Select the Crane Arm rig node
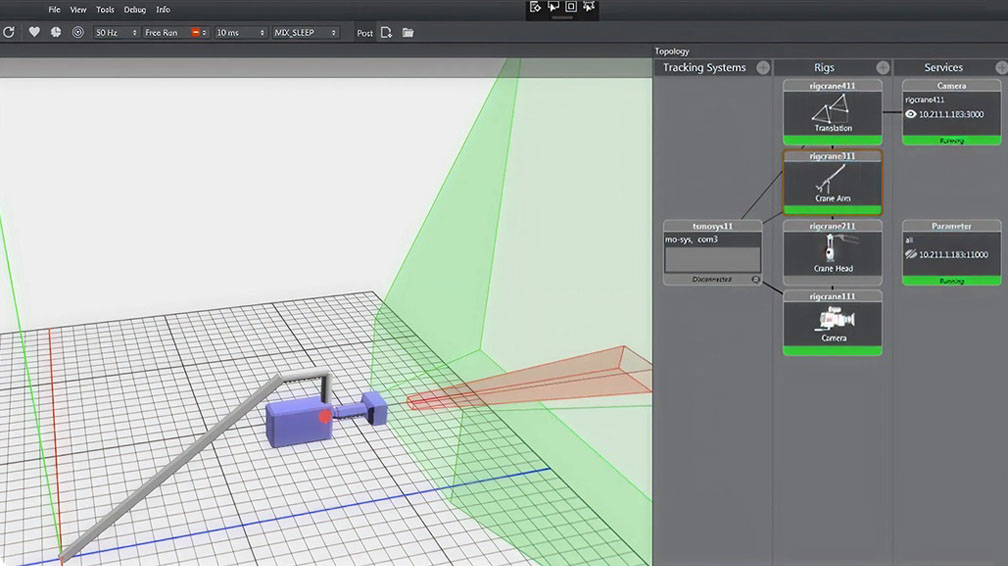The image size is (1008, 566). (x=832, y=183)
